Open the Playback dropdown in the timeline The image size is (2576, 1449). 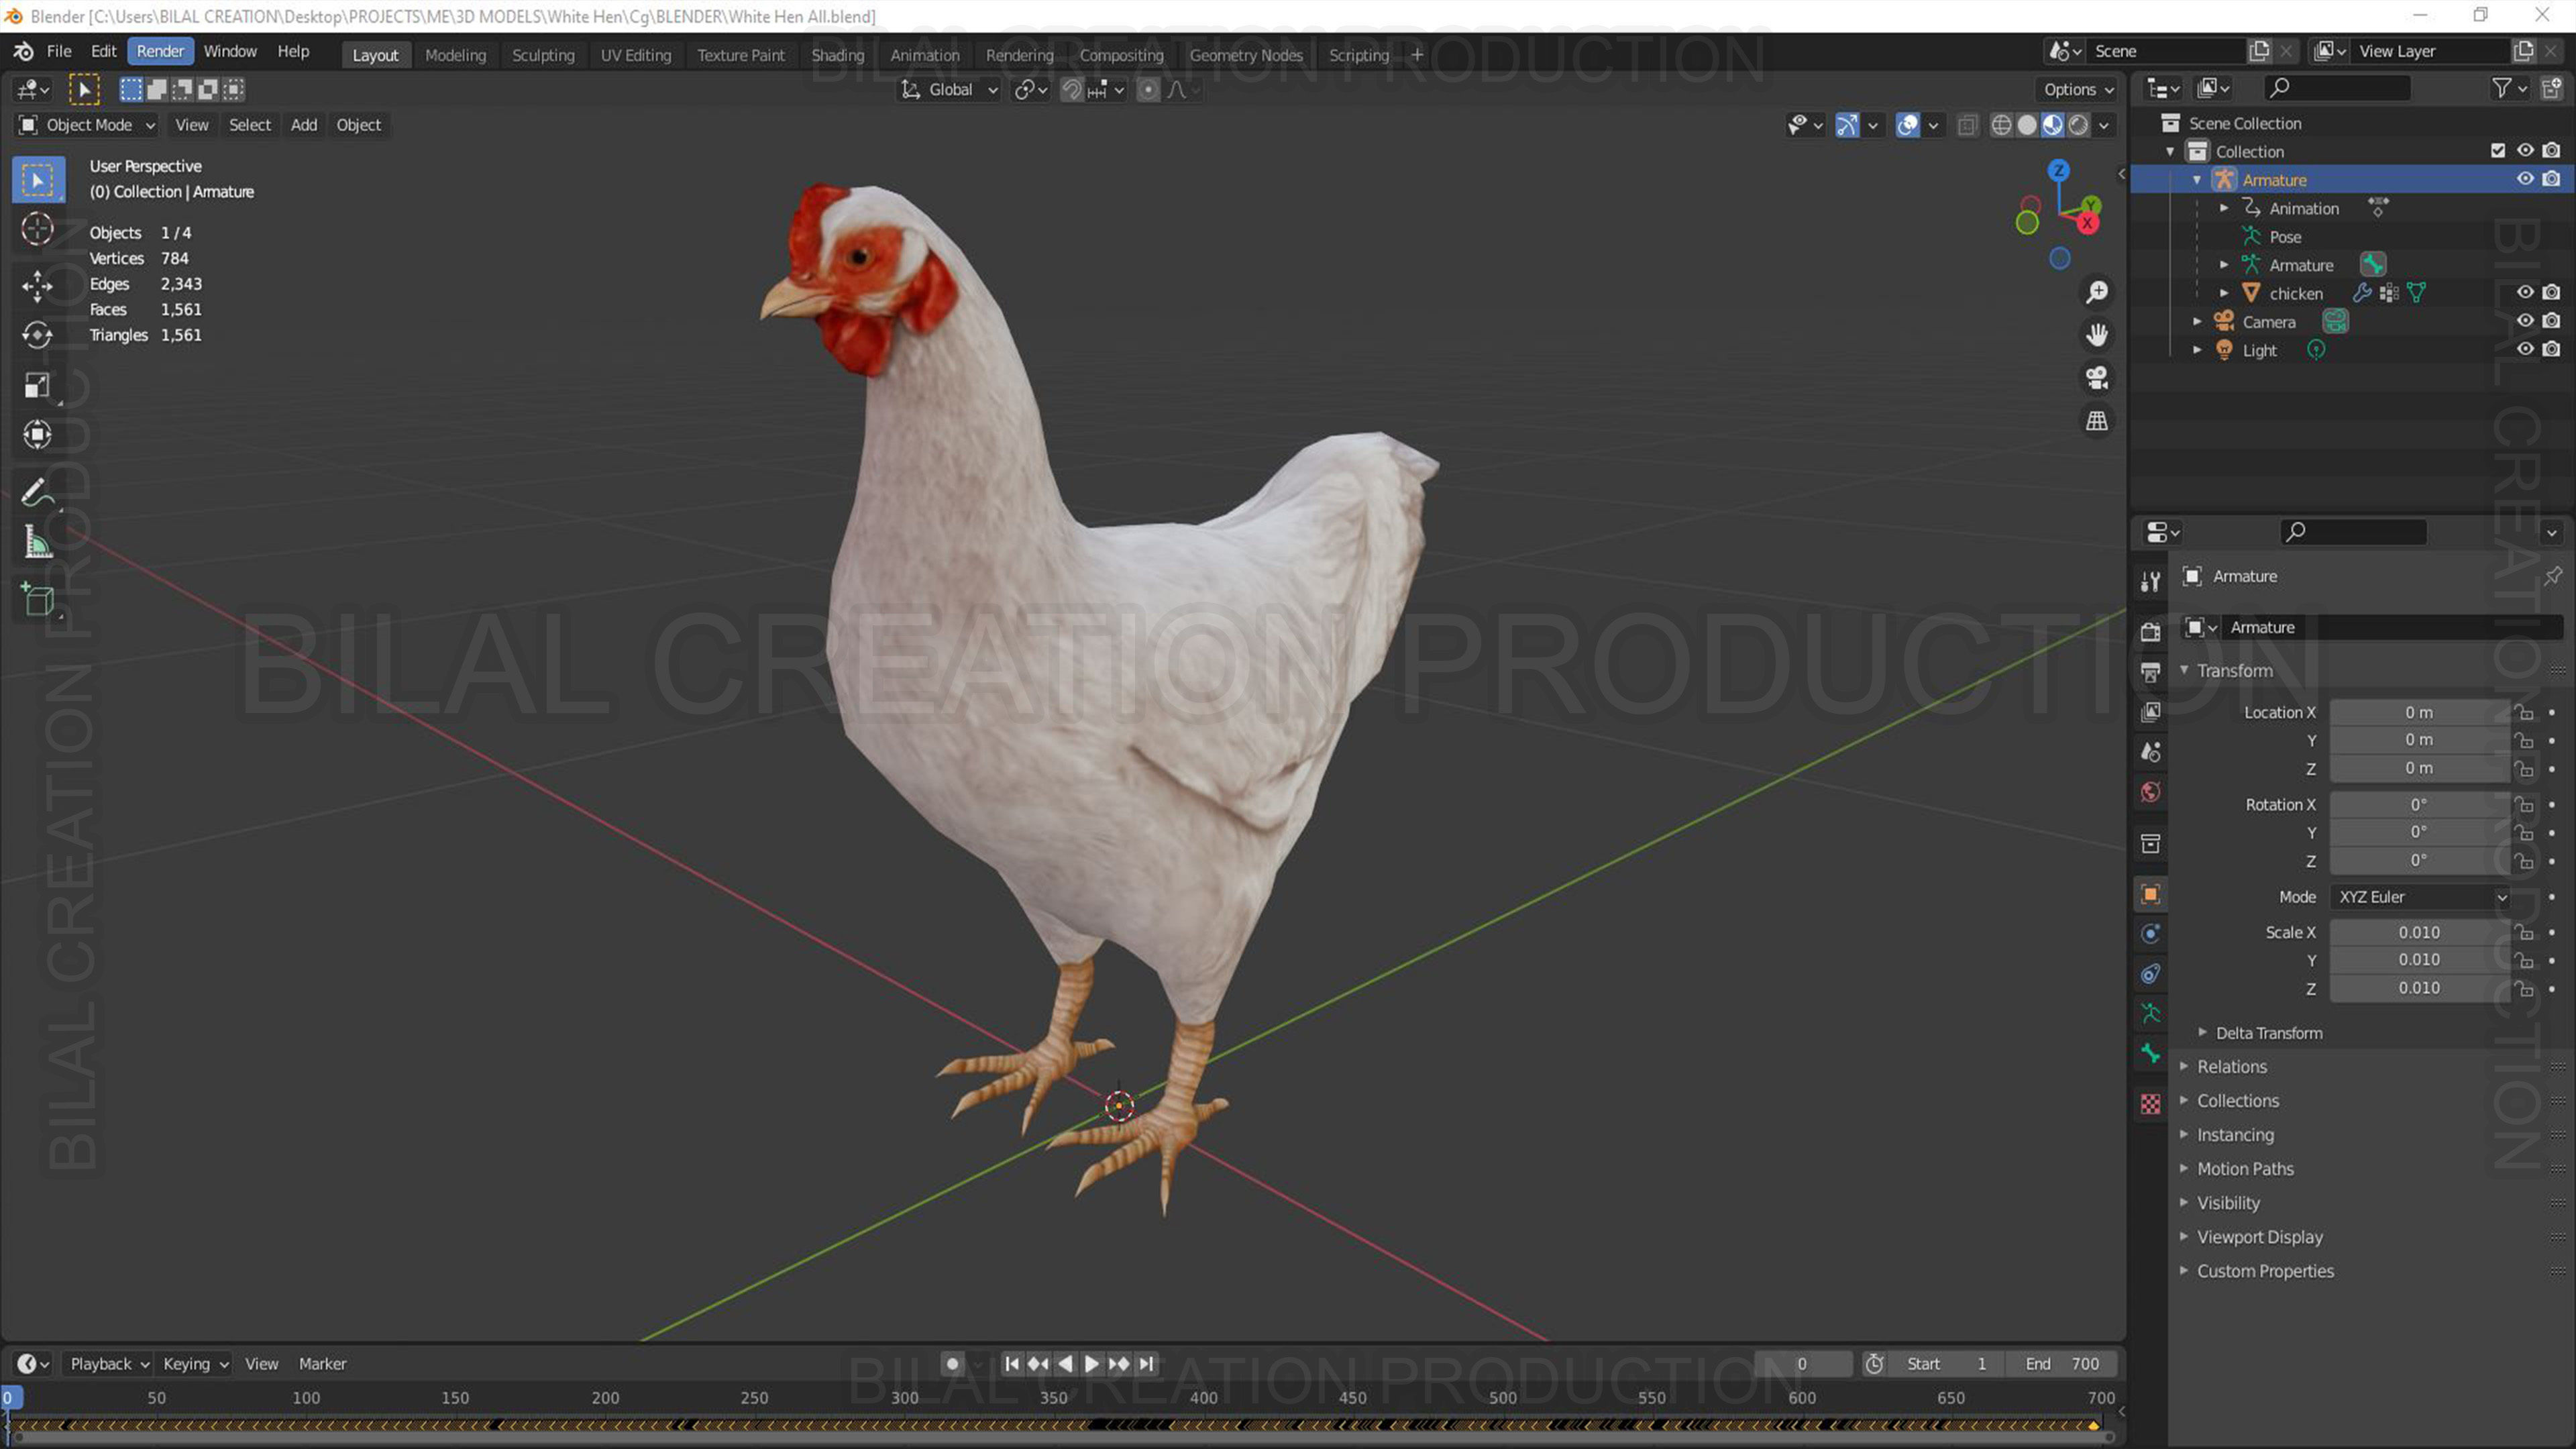click(x=109, y=1363)
